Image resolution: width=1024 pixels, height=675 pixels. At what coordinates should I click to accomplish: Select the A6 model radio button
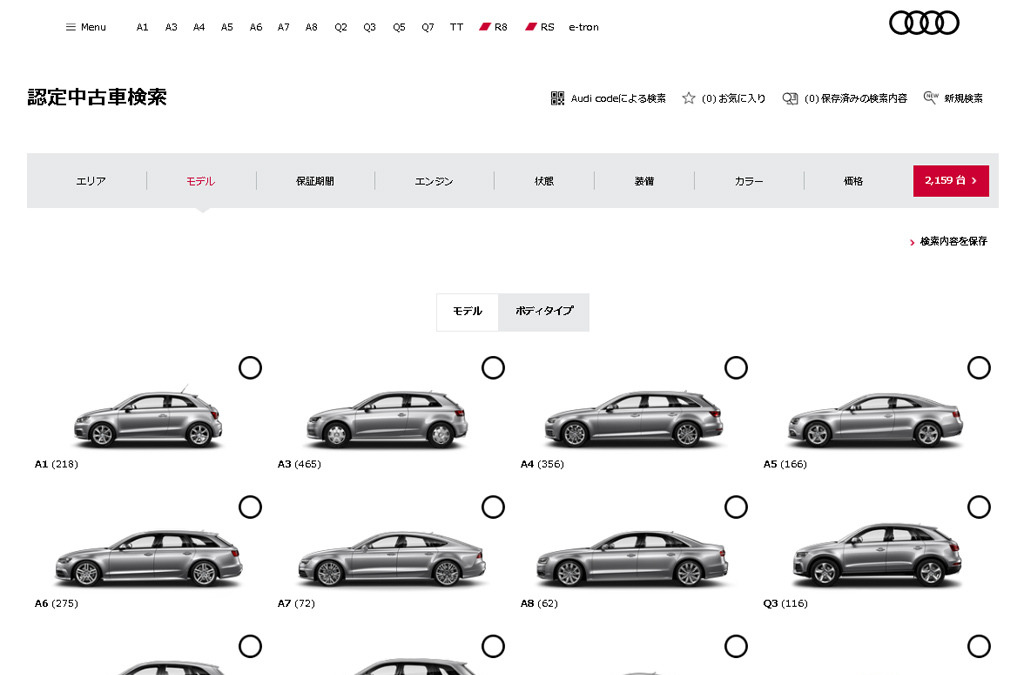(250, 507)
